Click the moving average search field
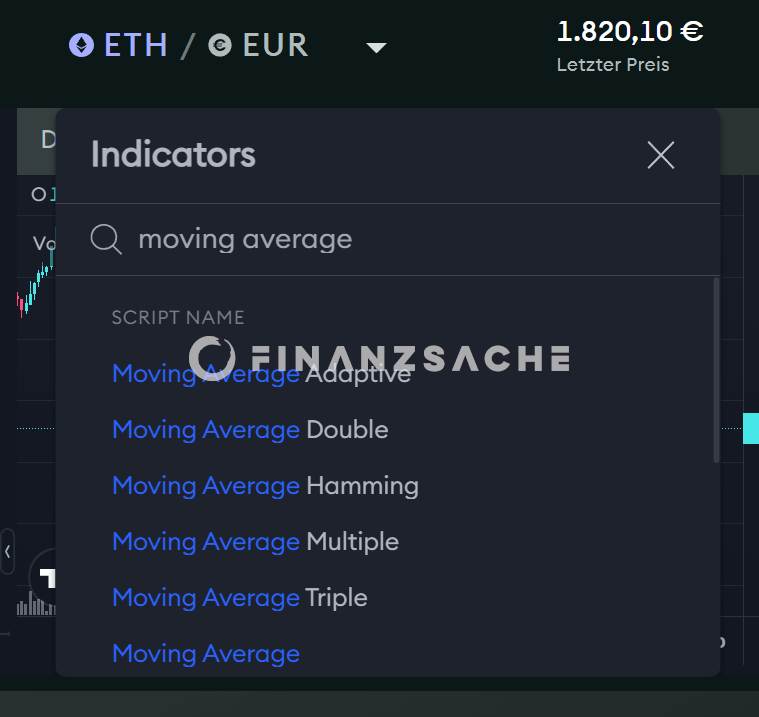 pos(388,240)
